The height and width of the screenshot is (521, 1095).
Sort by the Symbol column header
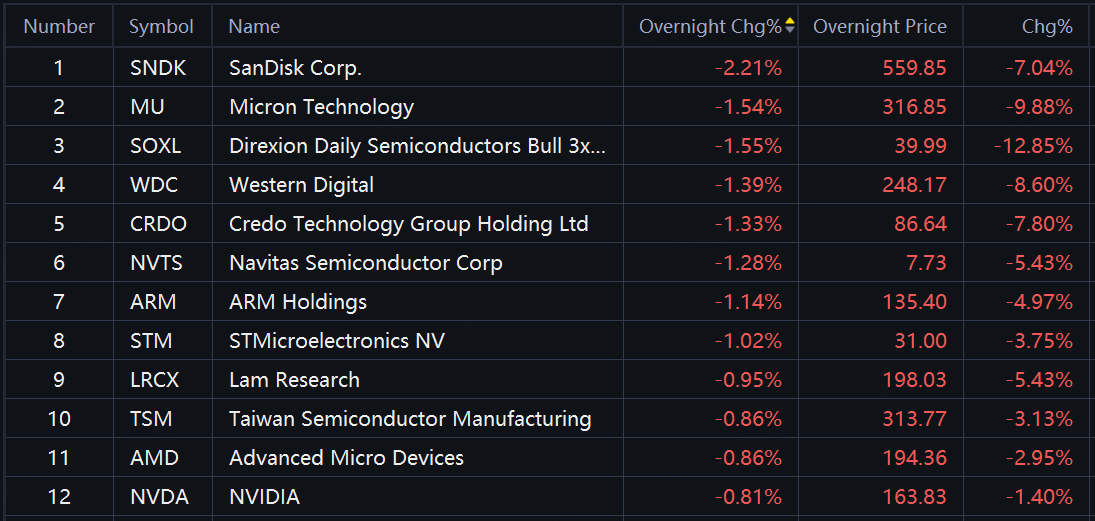point(161,27)
